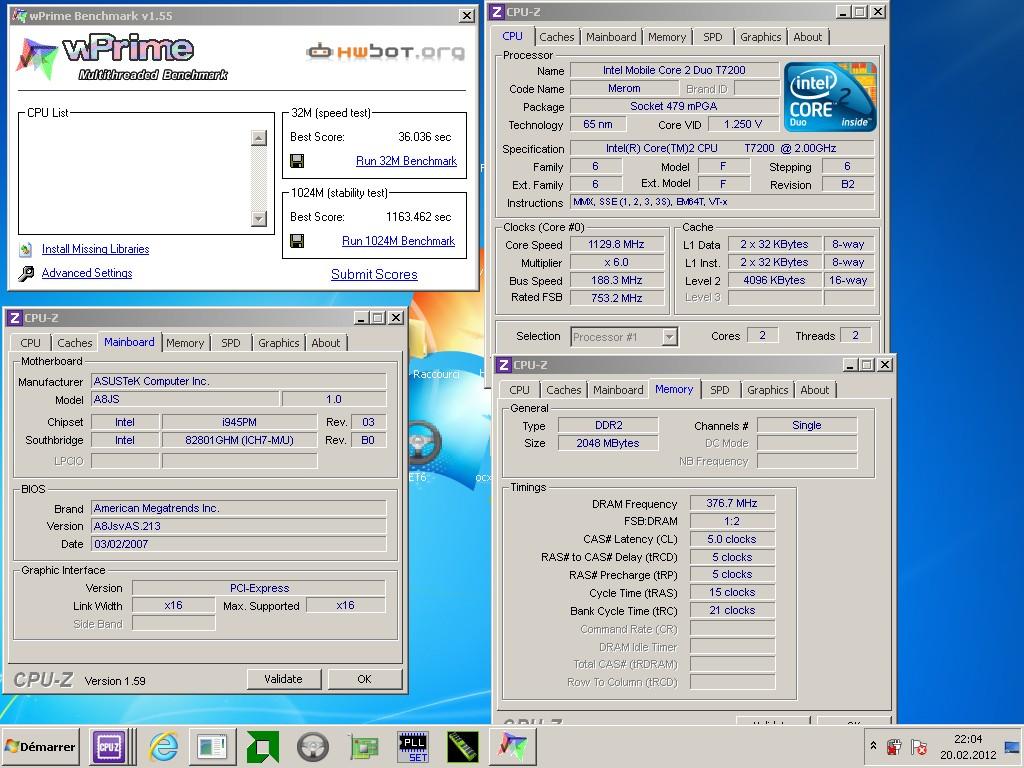1024x768 pixels.
Task: Click the Run 1024M Benchmark link
Action: [398, 241]
